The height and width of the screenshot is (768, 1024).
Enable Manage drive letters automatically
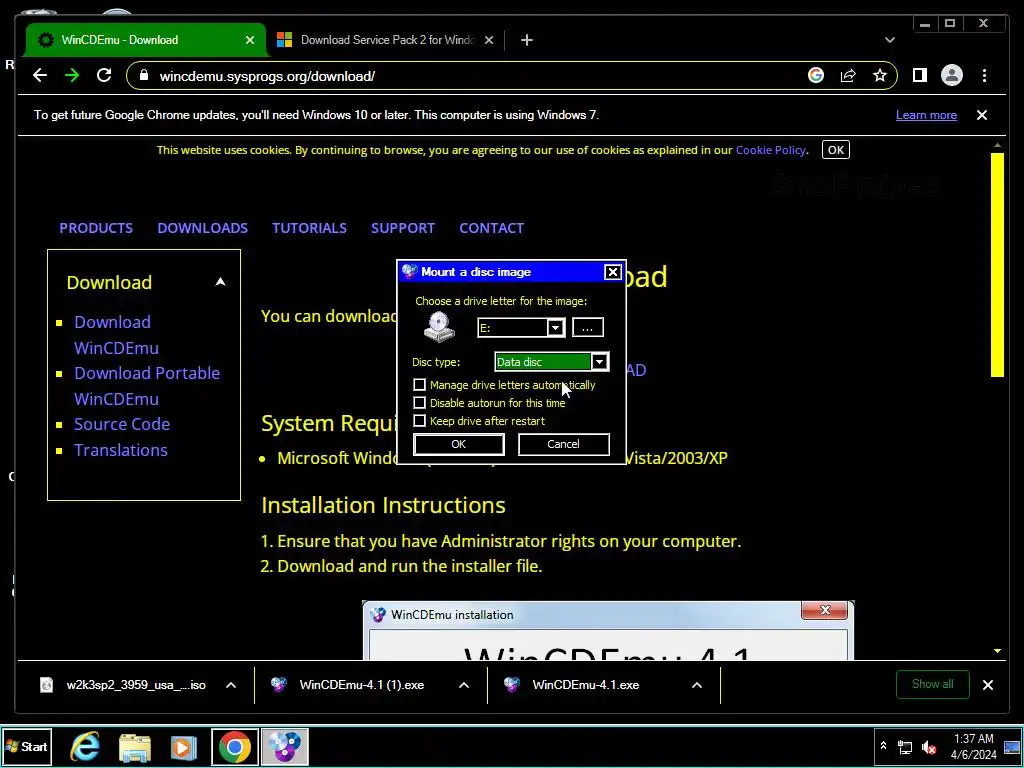pos(420,385)
